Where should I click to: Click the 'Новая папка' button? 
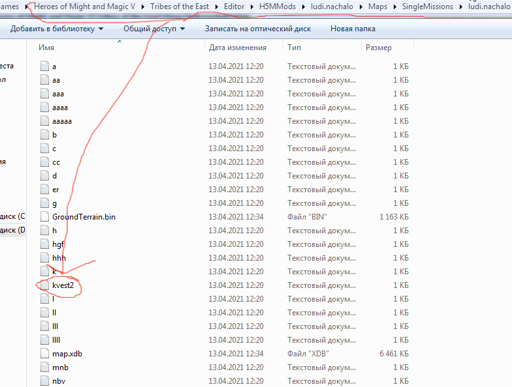click(x=353, y=29)
